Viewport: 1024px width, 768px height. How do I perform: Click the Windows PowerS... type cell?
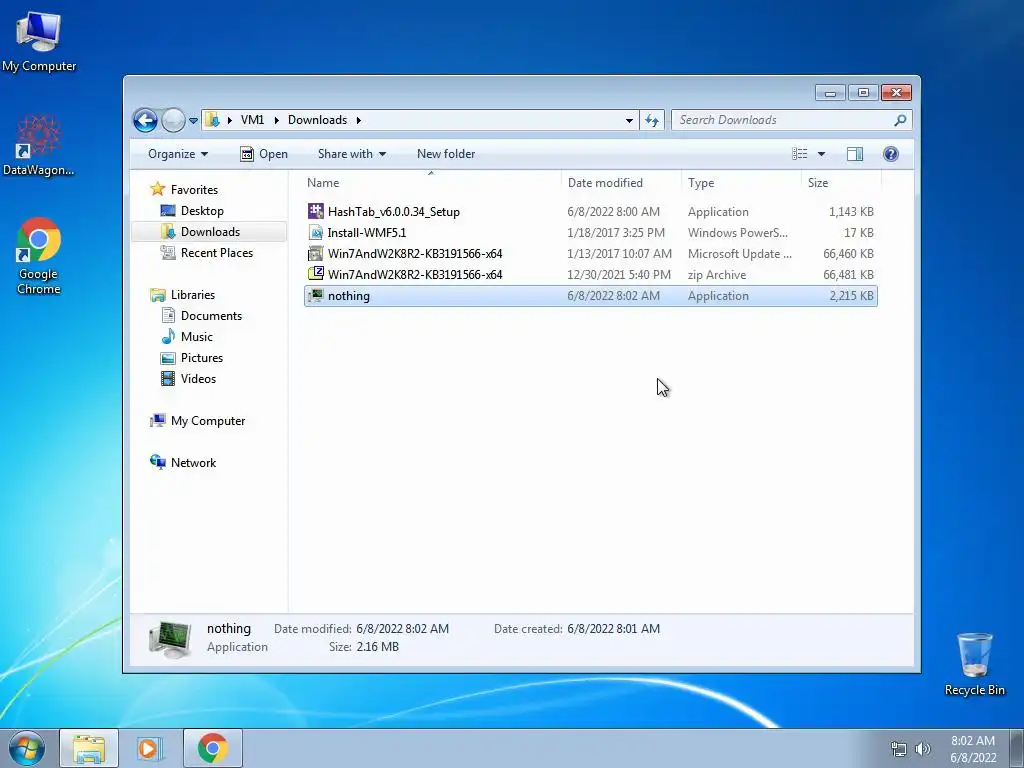click(x=737, y=233)
